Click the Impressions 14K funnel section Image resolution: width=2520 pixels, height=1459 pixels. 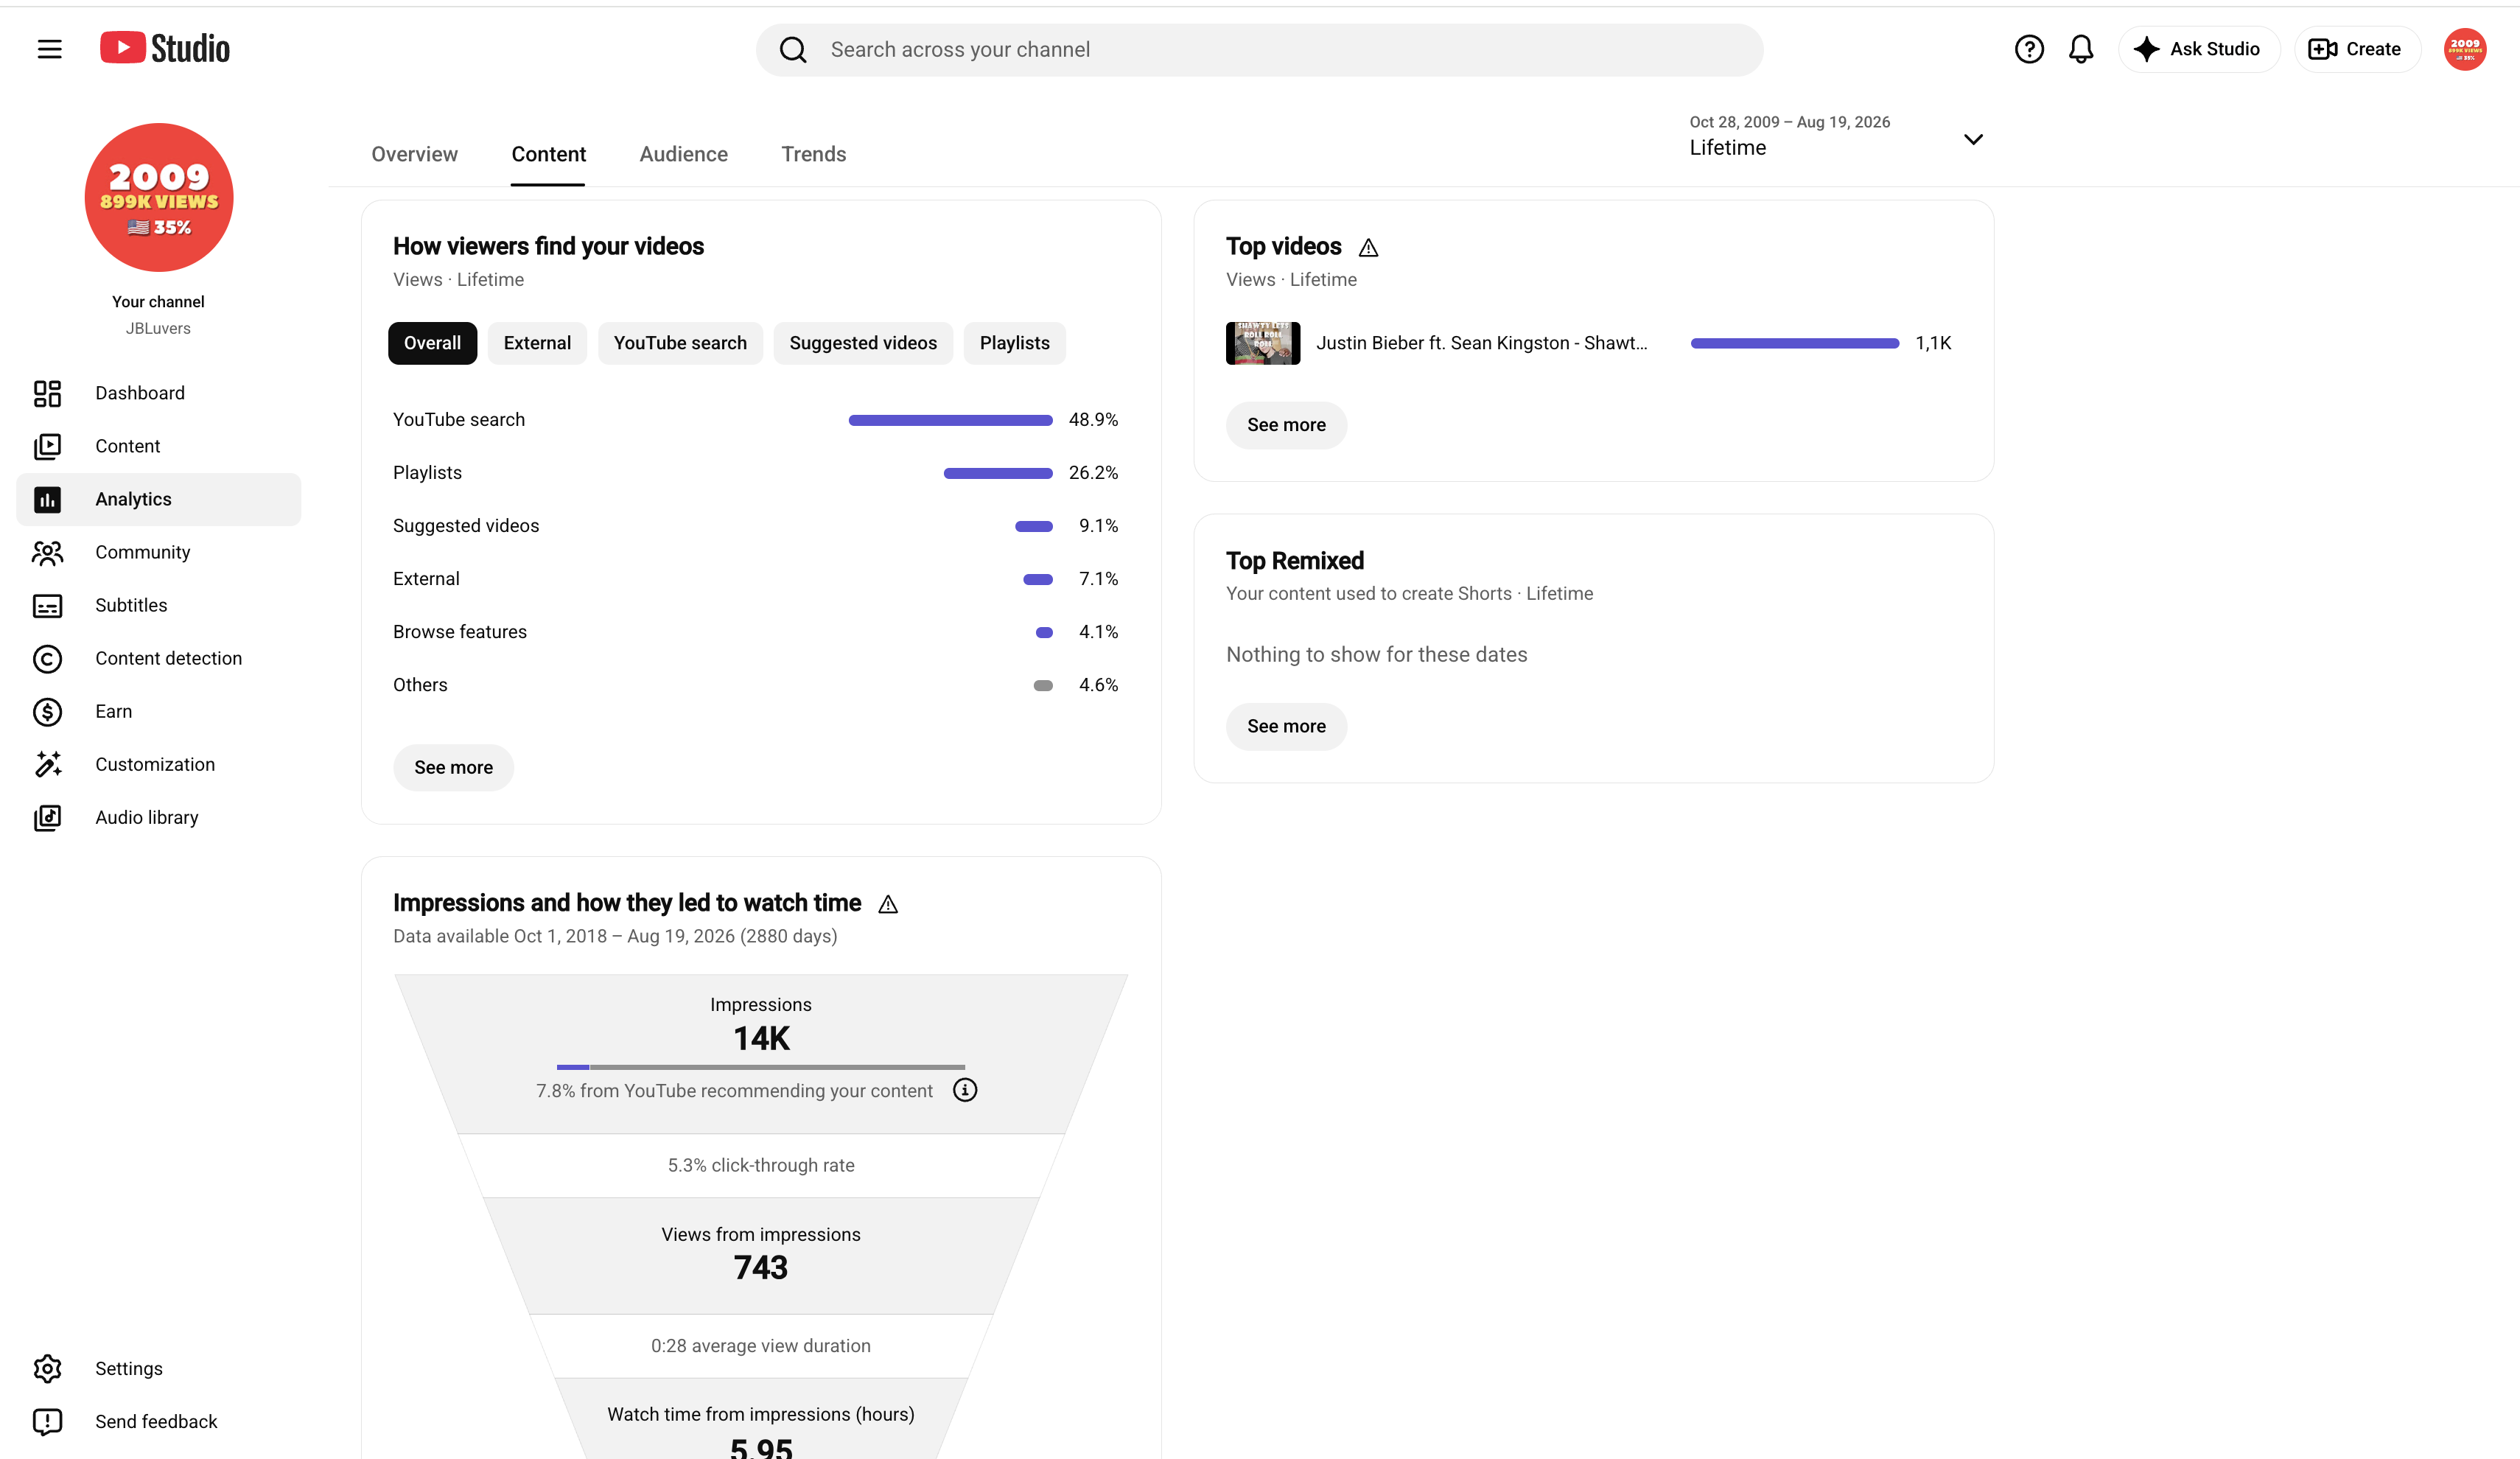[760, 1052]
